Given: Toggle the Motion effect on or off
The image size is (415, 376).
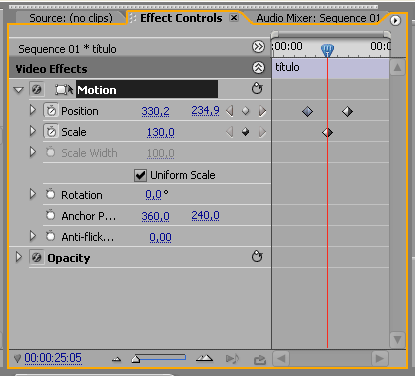Looking at the screenshot, I should [36, 89].
